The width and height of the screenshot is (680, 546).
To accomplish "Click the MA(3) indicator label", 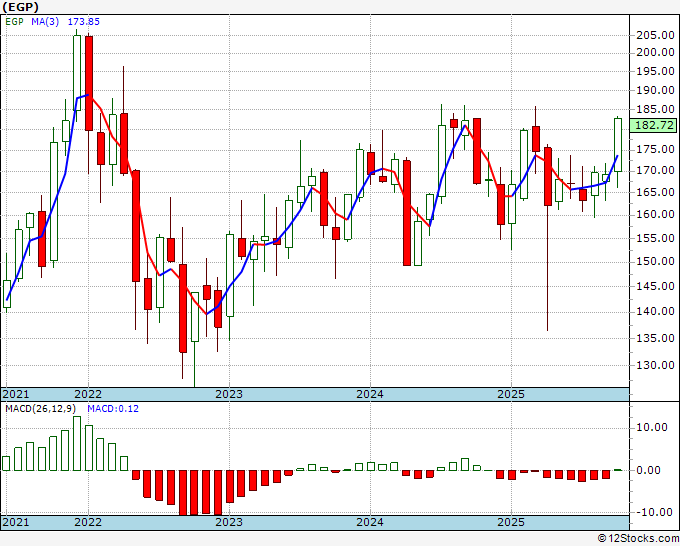I will [45, 21].
